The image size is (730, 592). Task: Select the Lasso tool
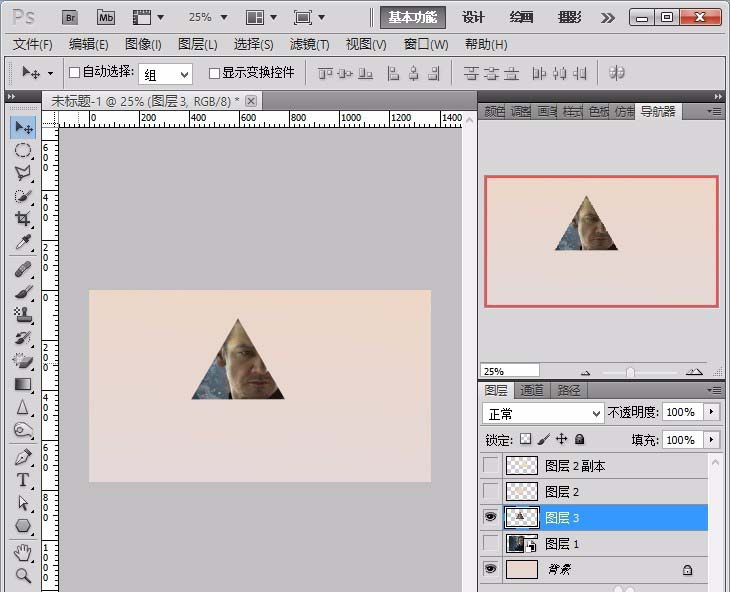(22, 173)
